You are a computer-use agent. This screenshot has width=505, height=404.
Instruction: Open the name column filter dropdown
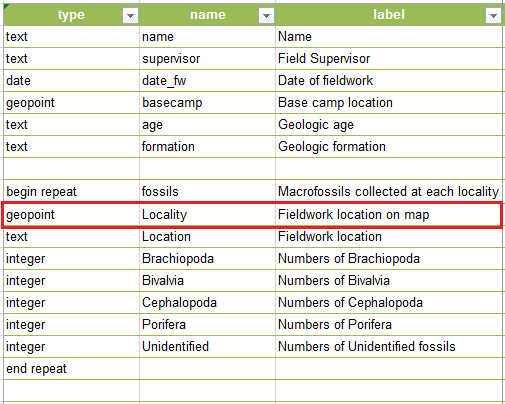[266, 16]
